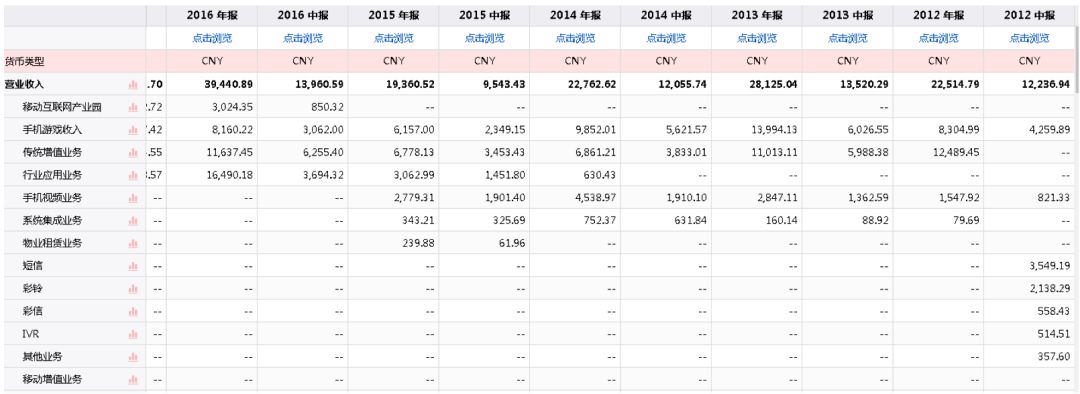Open chart icon for 彩信 row

click(x=133, y=312)
